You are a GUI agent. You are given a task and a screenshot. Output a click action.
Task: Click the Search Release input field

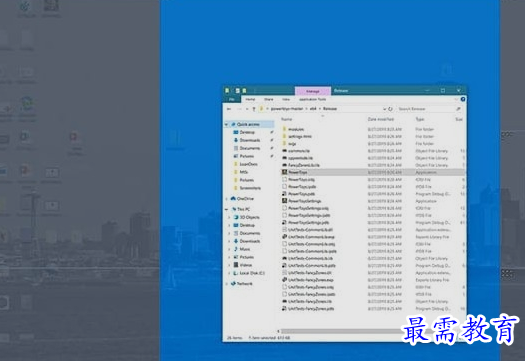(x=427, y=109)
